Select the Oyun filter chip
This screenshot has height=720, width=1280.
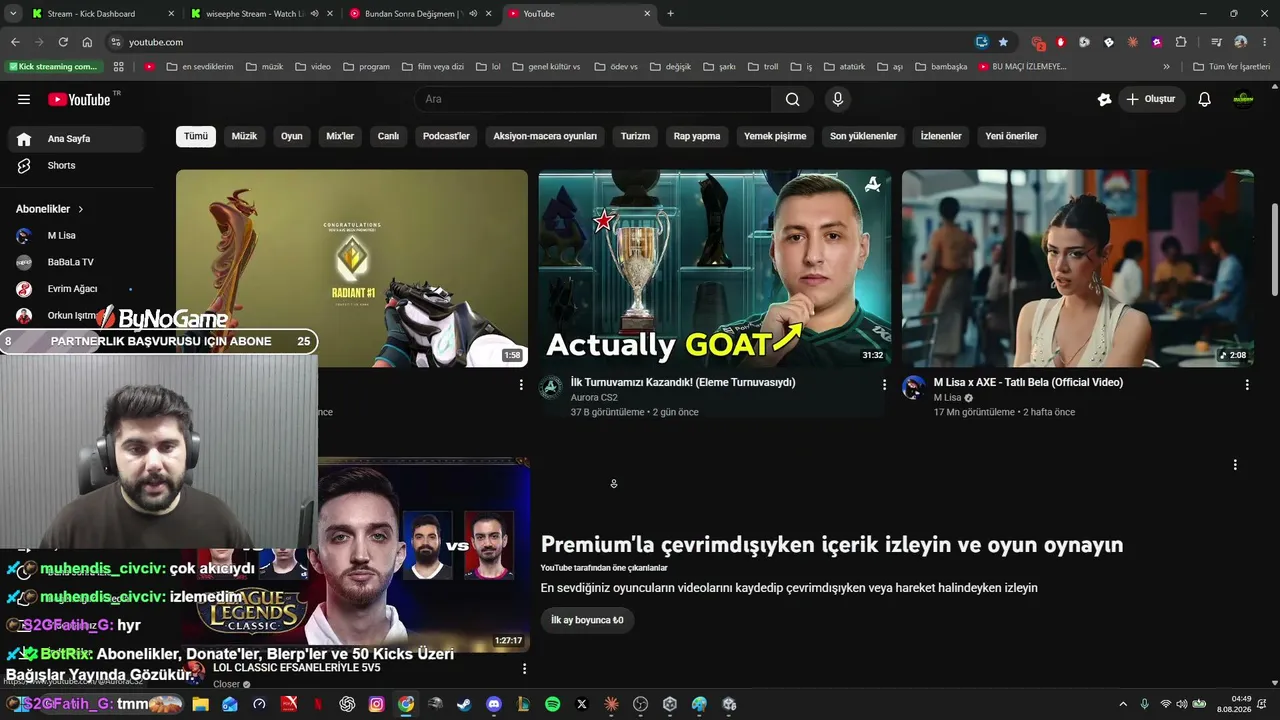point(292,136)
